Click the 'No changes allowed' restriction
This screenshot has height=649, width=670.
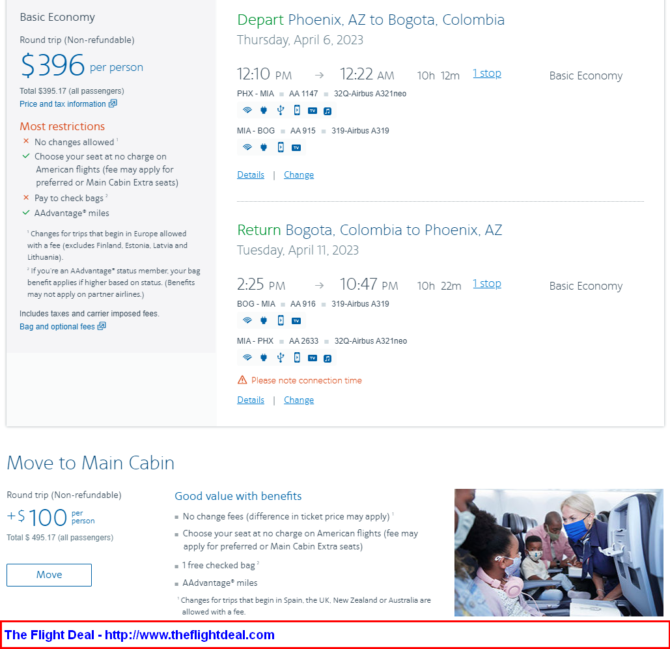[x=74, y=142]
